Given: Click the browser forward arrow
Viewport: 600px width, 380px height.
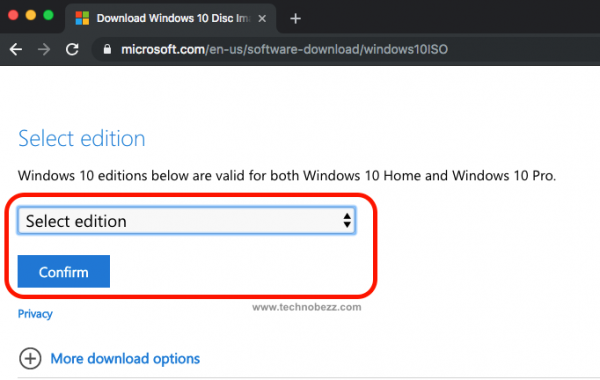Looking at the screenshot, I should point(44,49).
